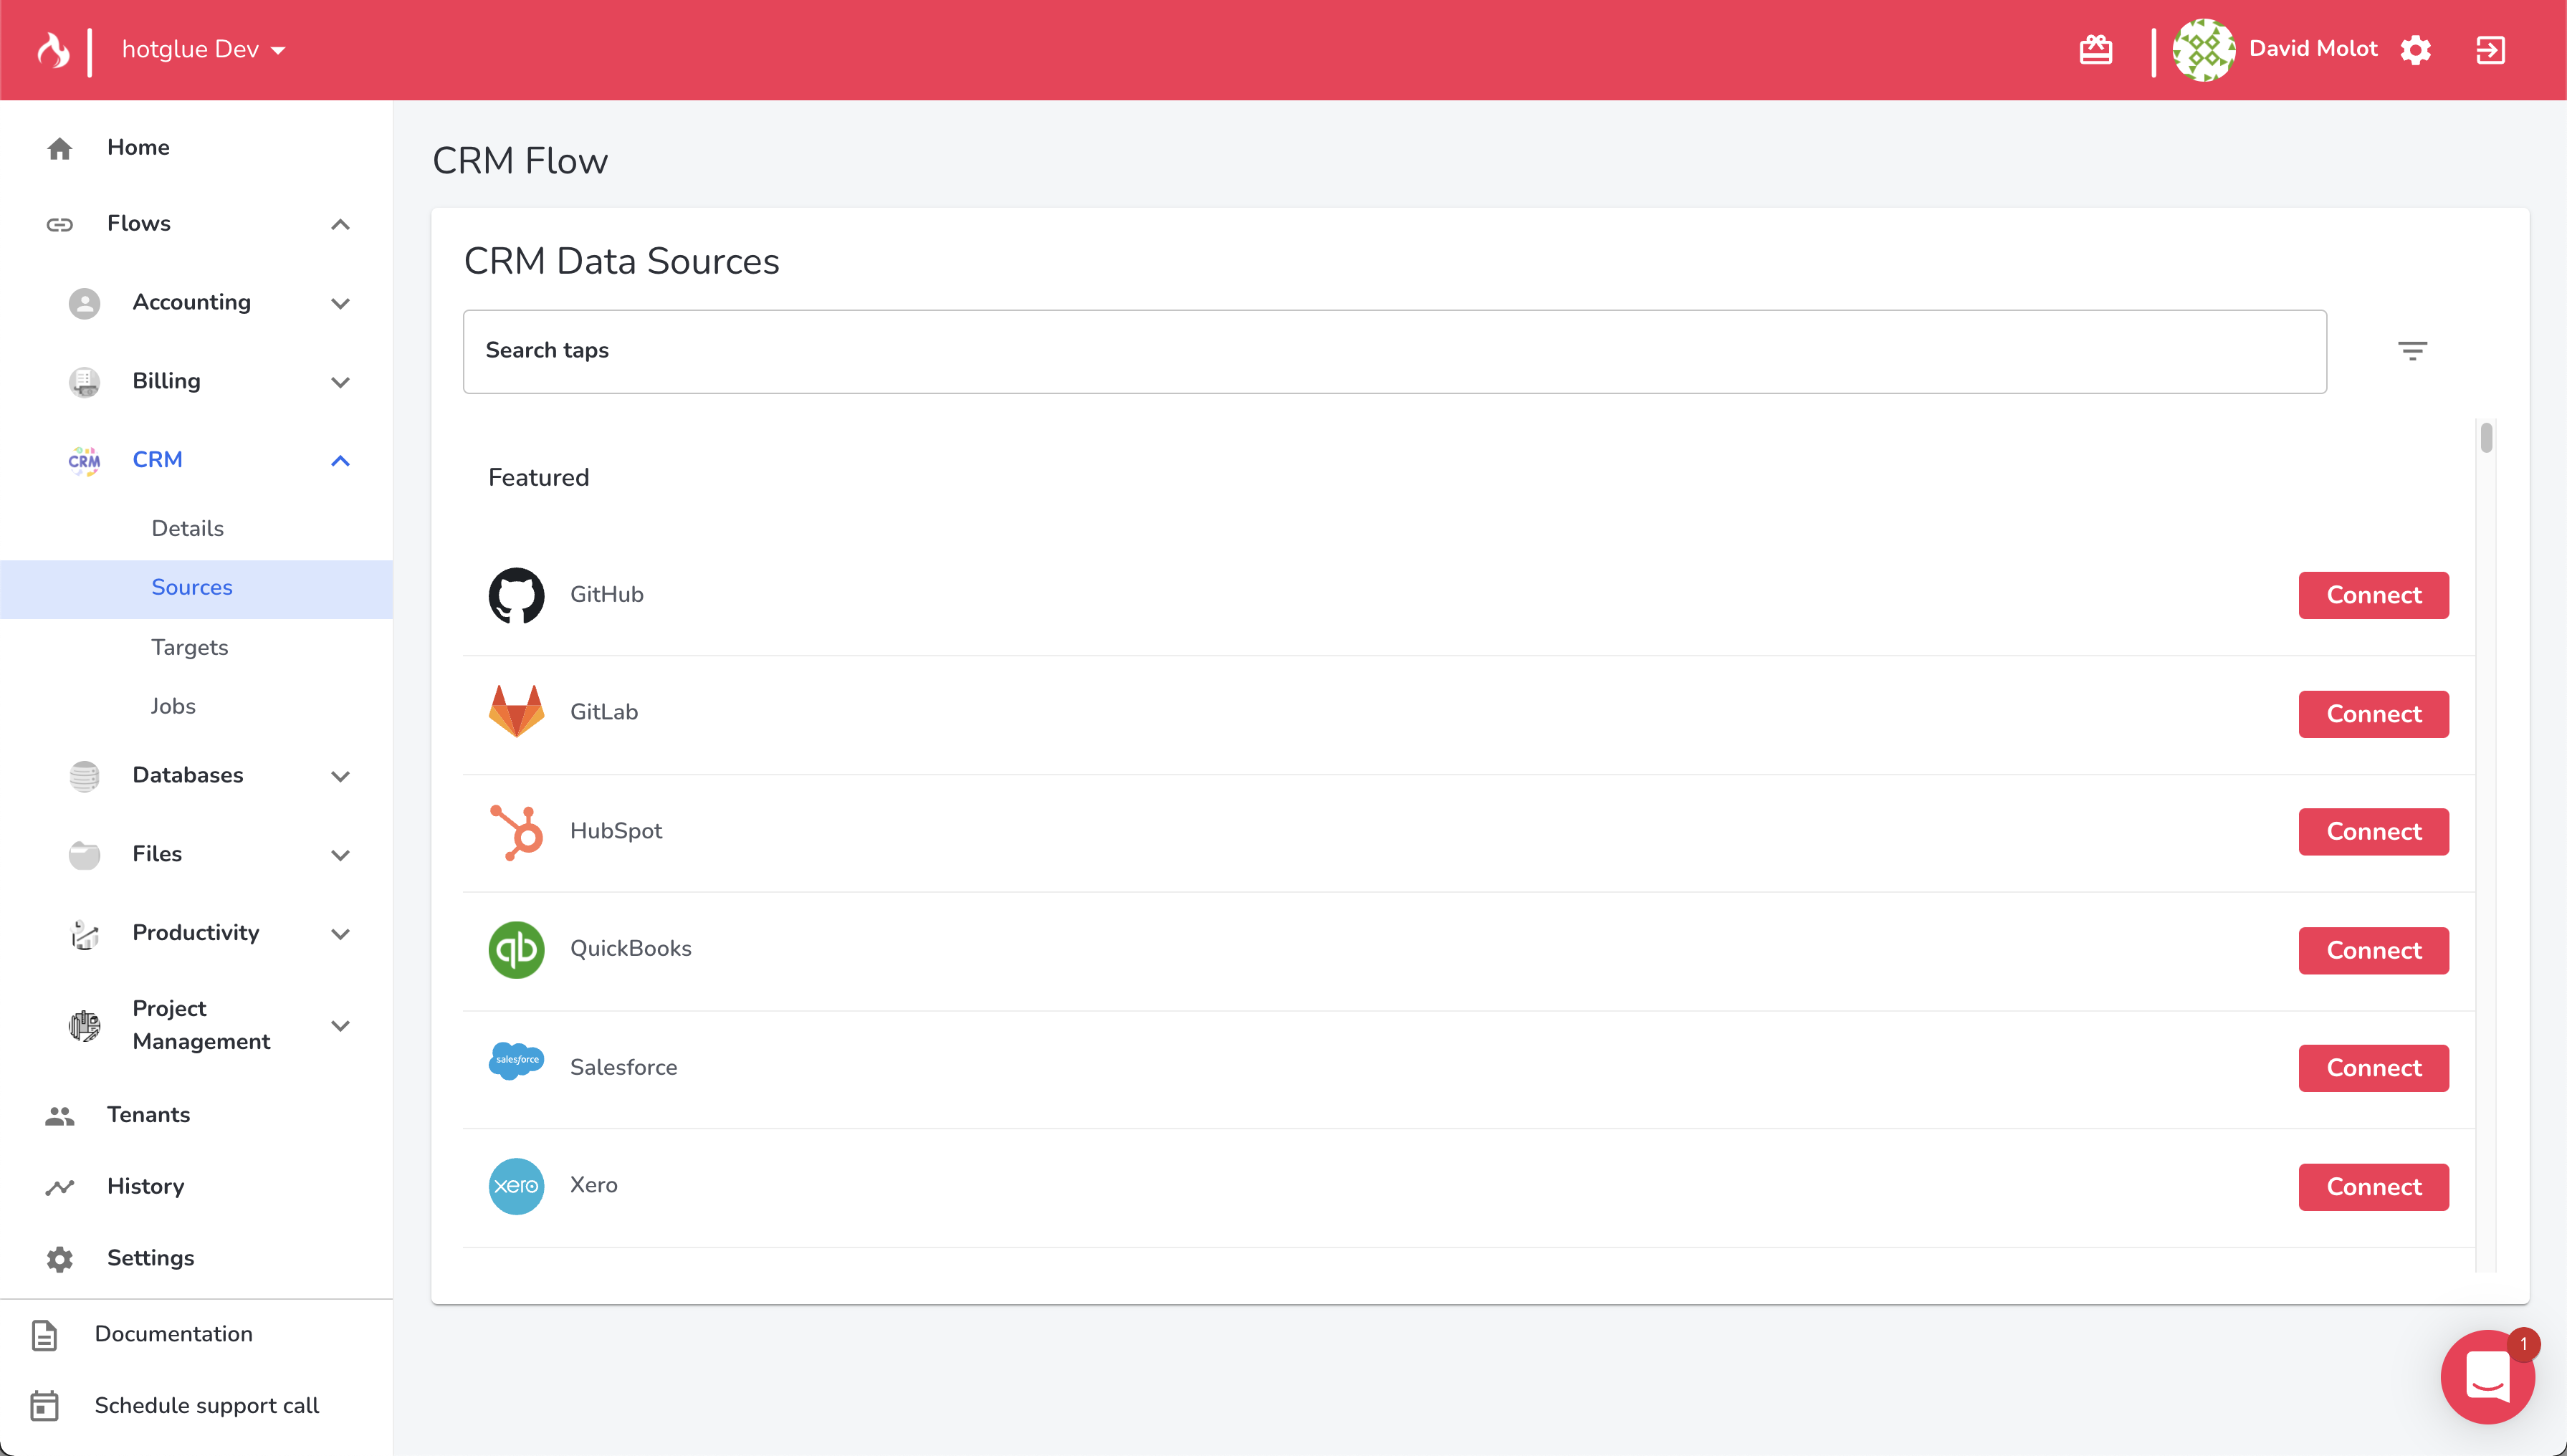Click the HubSpot logo

pyautogui.click(x=516, y=832)
